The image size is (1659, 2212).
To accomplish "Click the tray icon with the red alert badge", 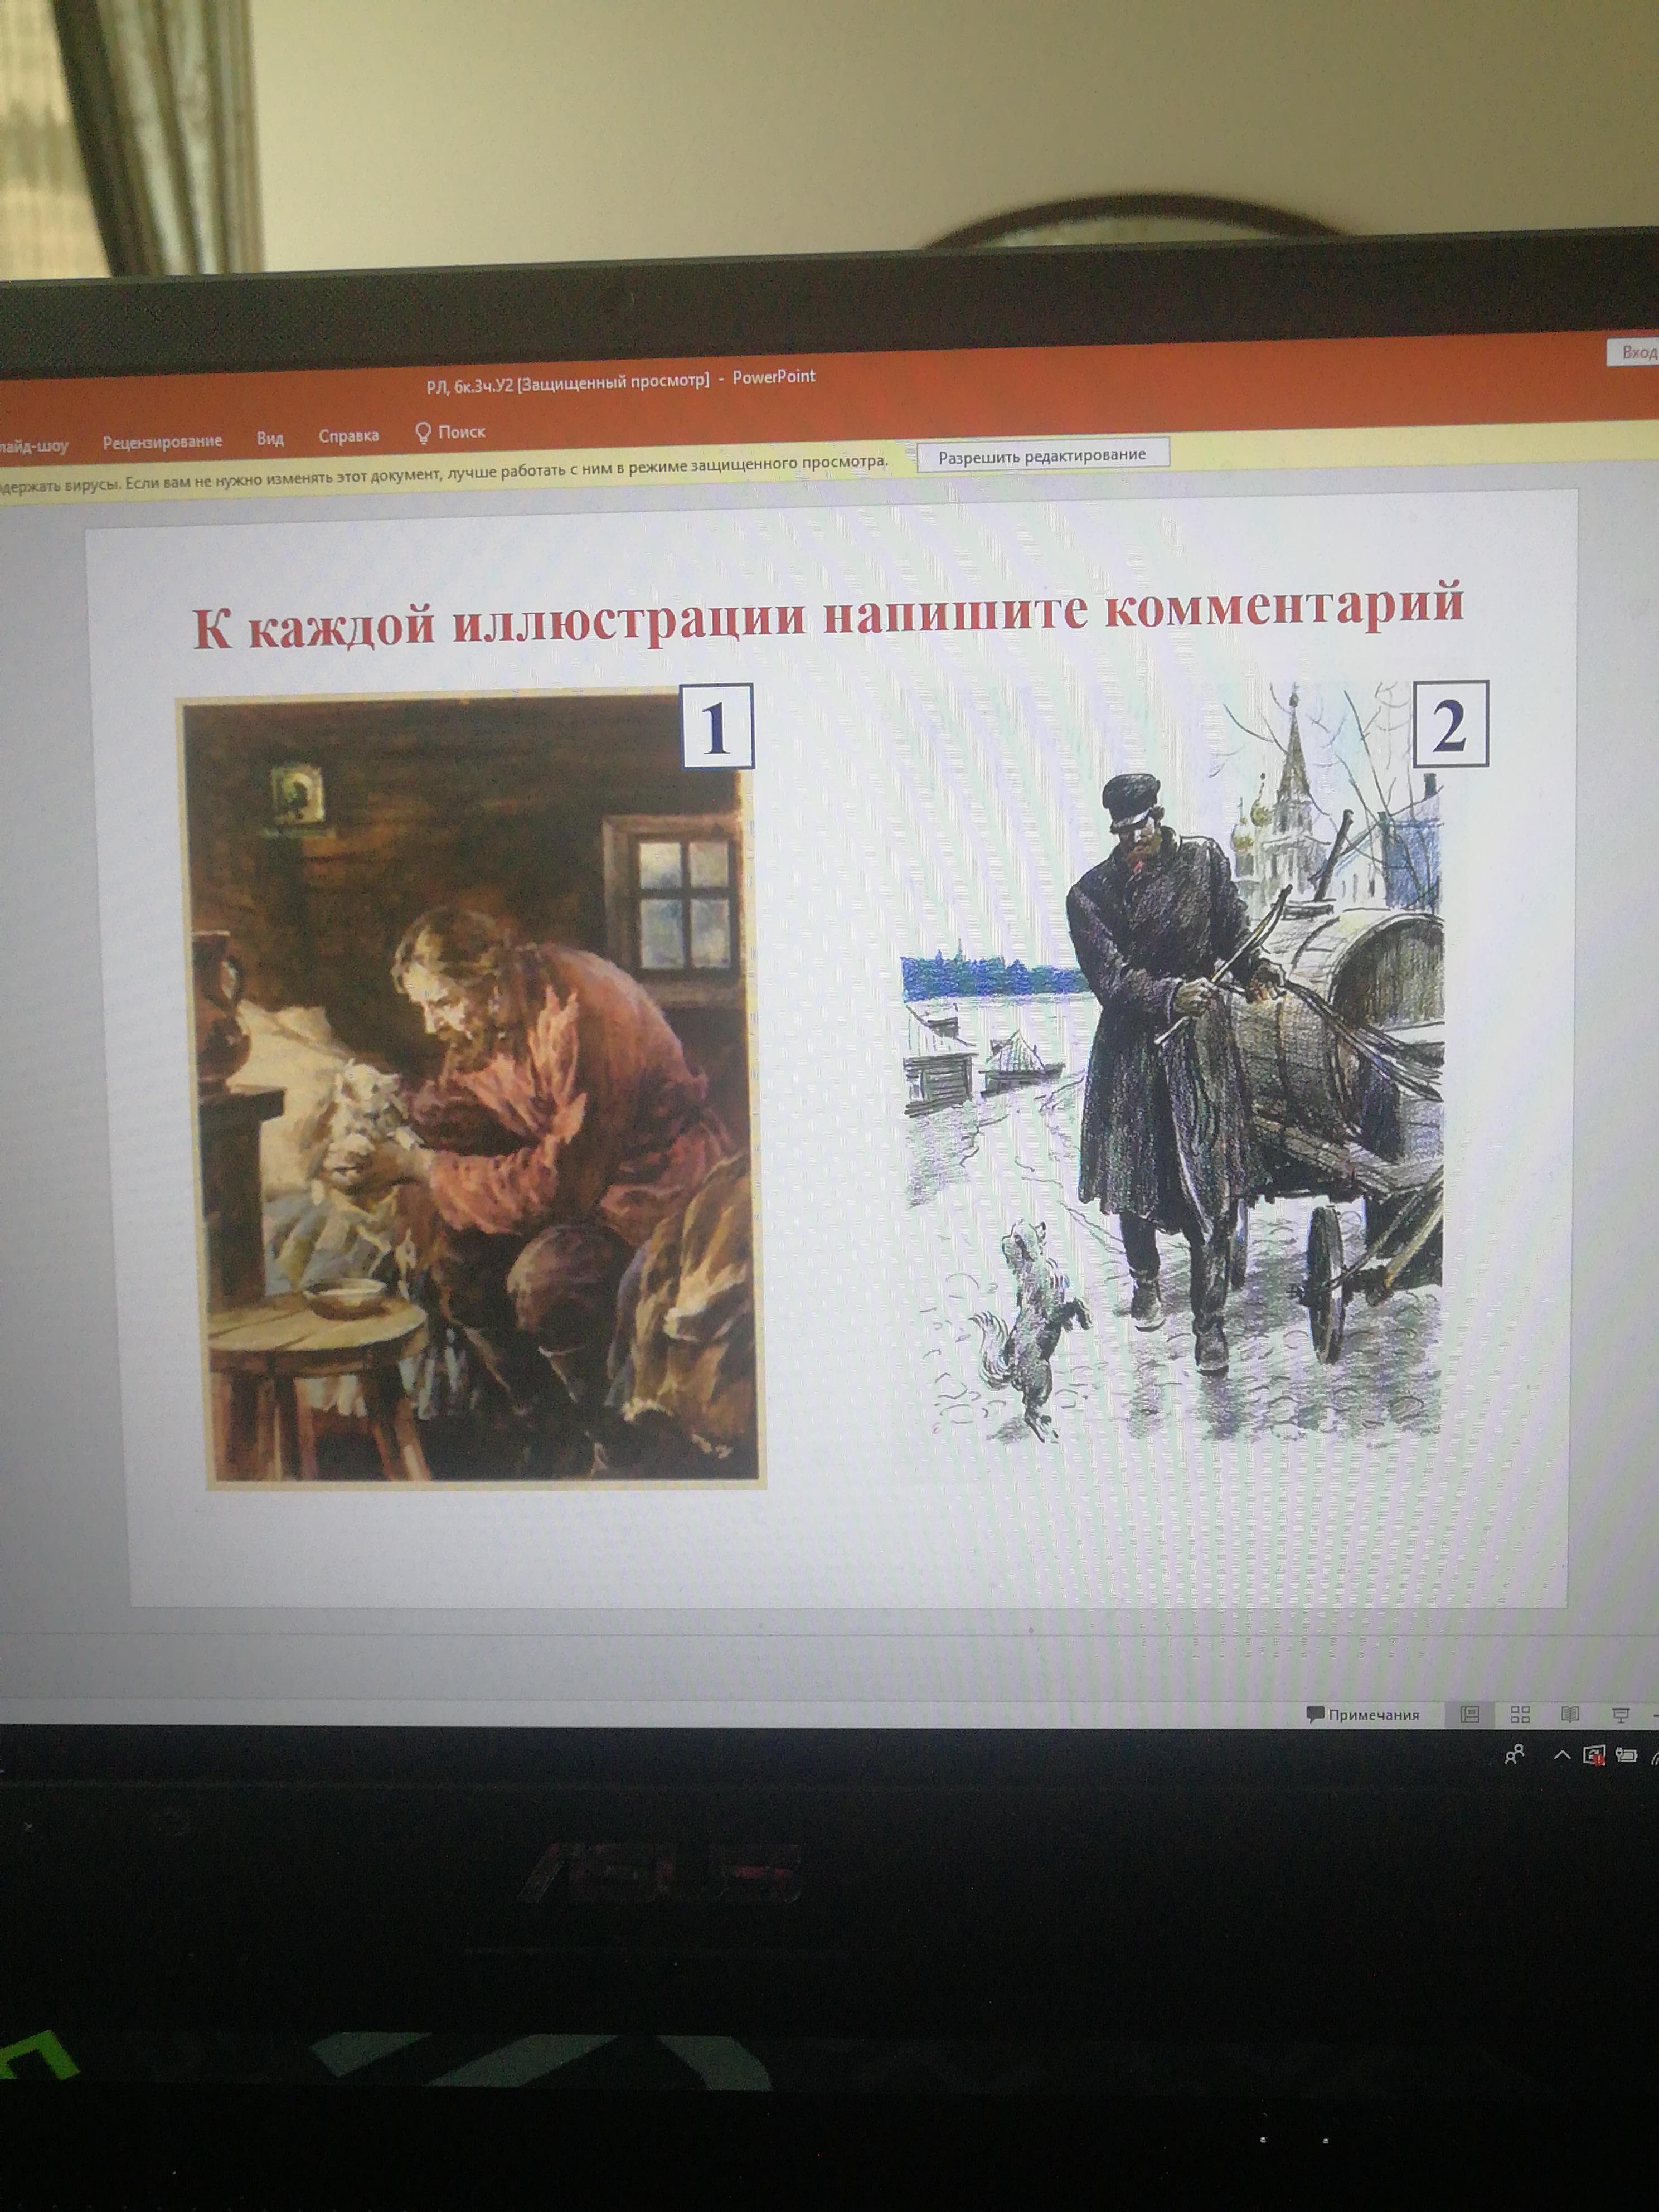I will point(1594,1755).
